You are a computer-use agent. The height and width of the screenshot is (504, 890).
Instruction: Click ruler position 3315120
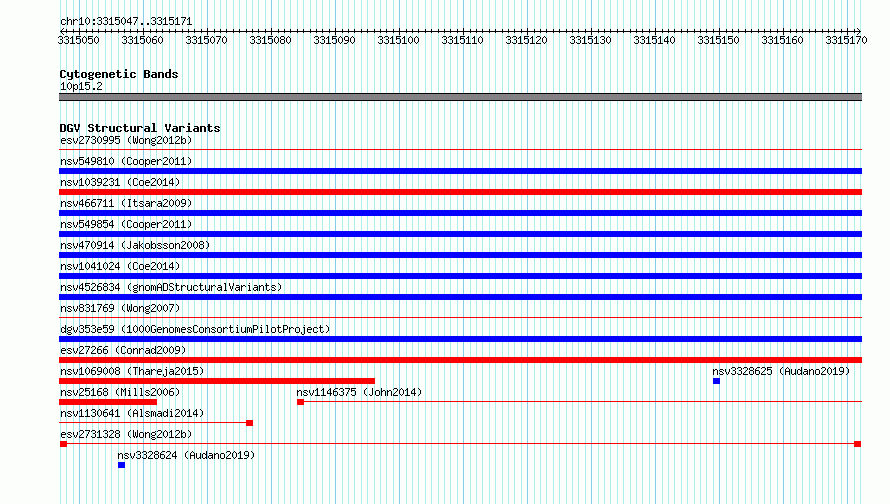click(527, 40)
